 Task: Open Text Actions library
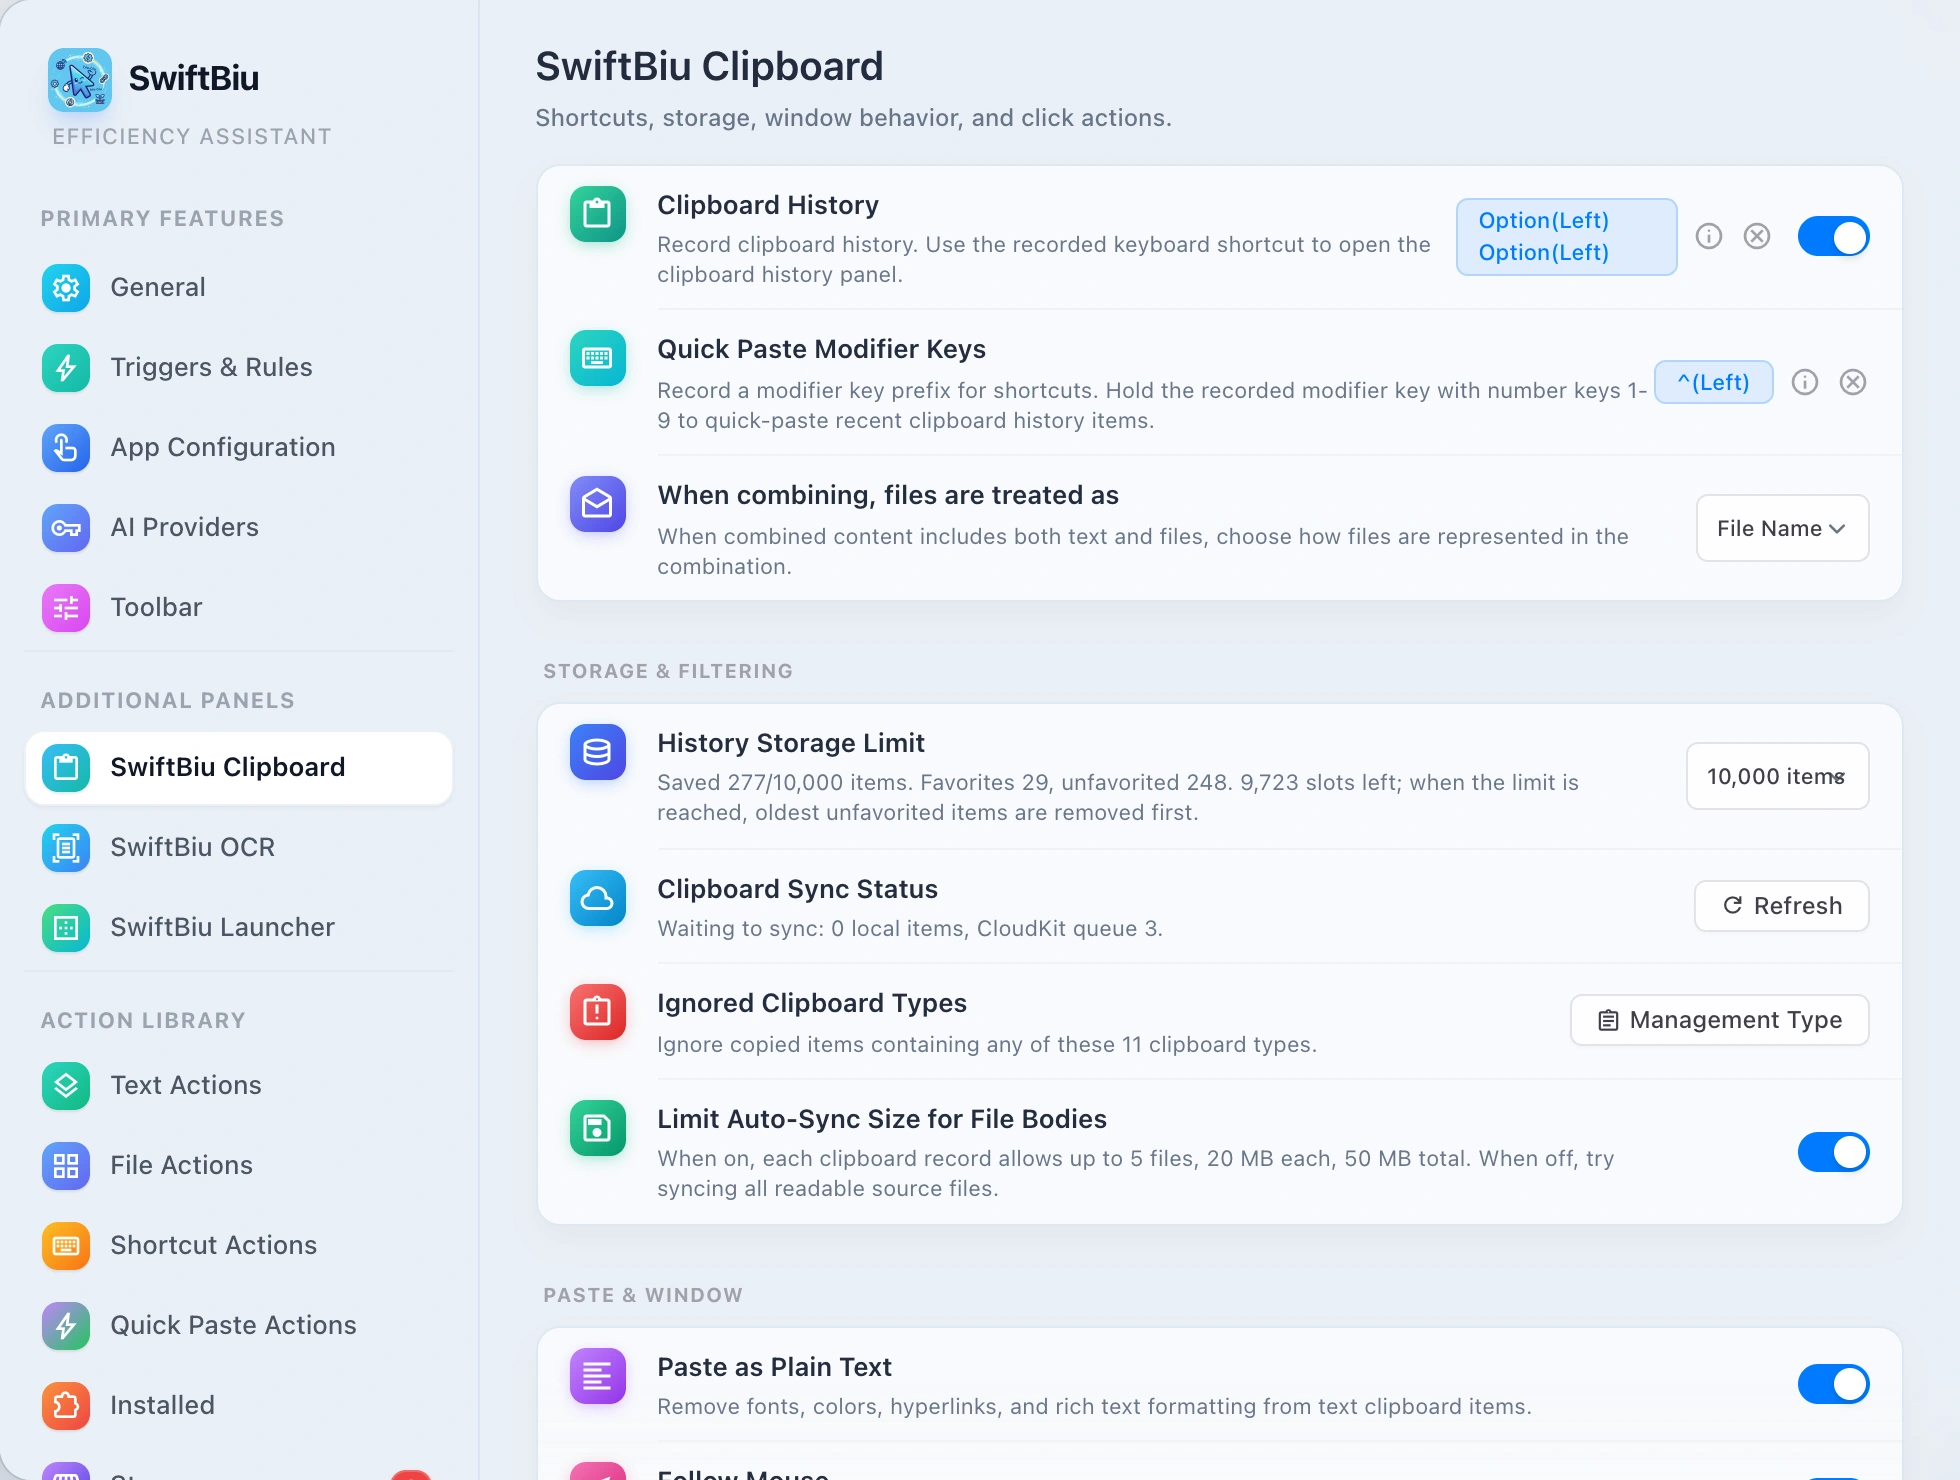[x=238, y=1086]
